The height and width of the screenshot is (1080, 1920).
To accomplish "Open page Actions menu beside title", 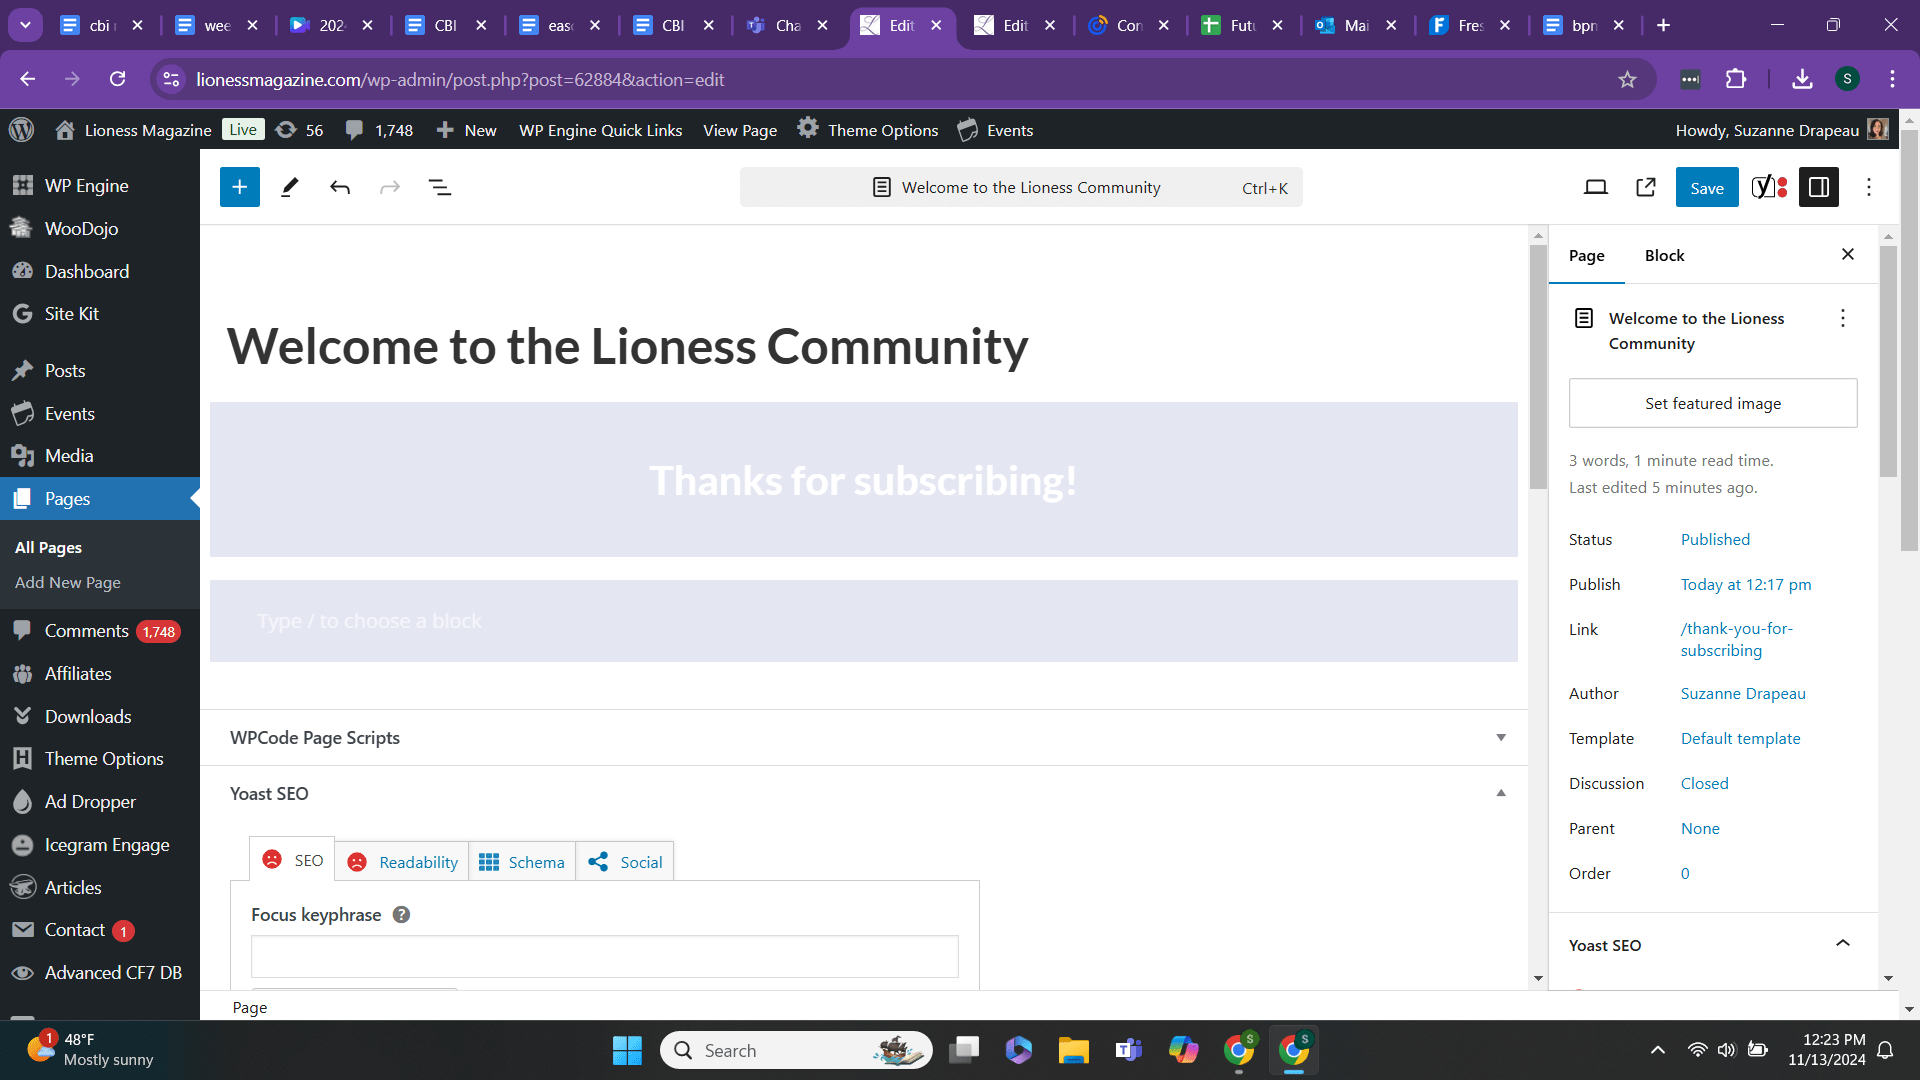I will pyautogui.click(x=1843, y=318).
